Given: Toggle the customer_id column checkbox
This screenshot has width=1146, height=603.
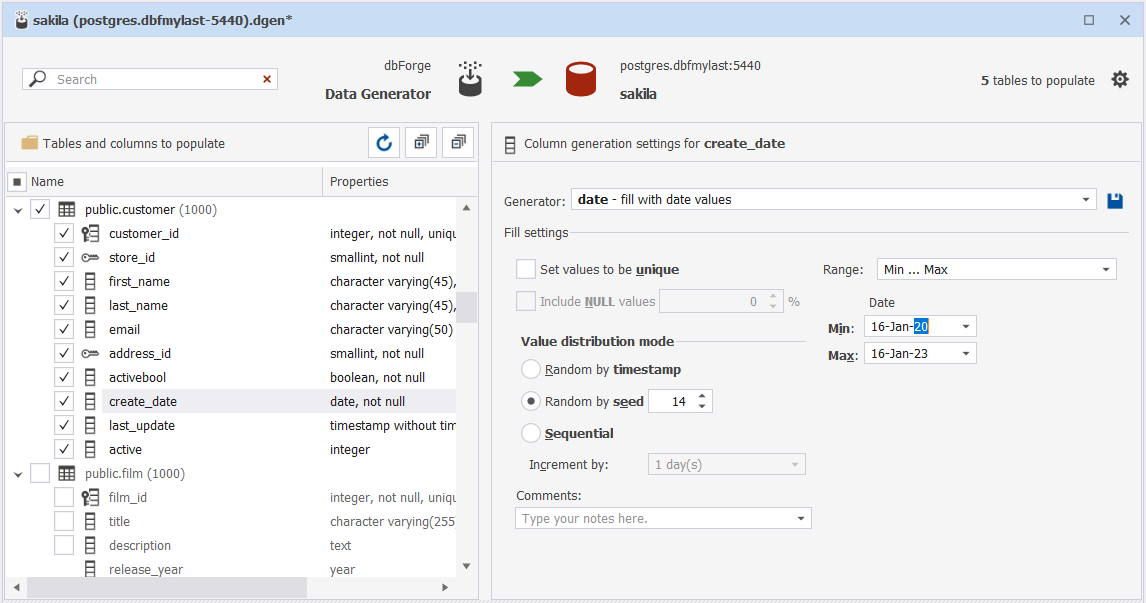Looking at the screenshot, I should click(64, 234).
